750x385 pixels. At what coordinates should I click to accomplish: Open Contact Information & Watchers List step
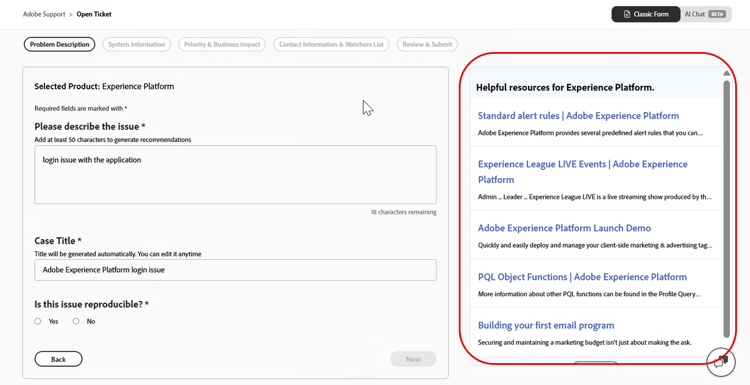pyautogui.click(x=331, y=44)
